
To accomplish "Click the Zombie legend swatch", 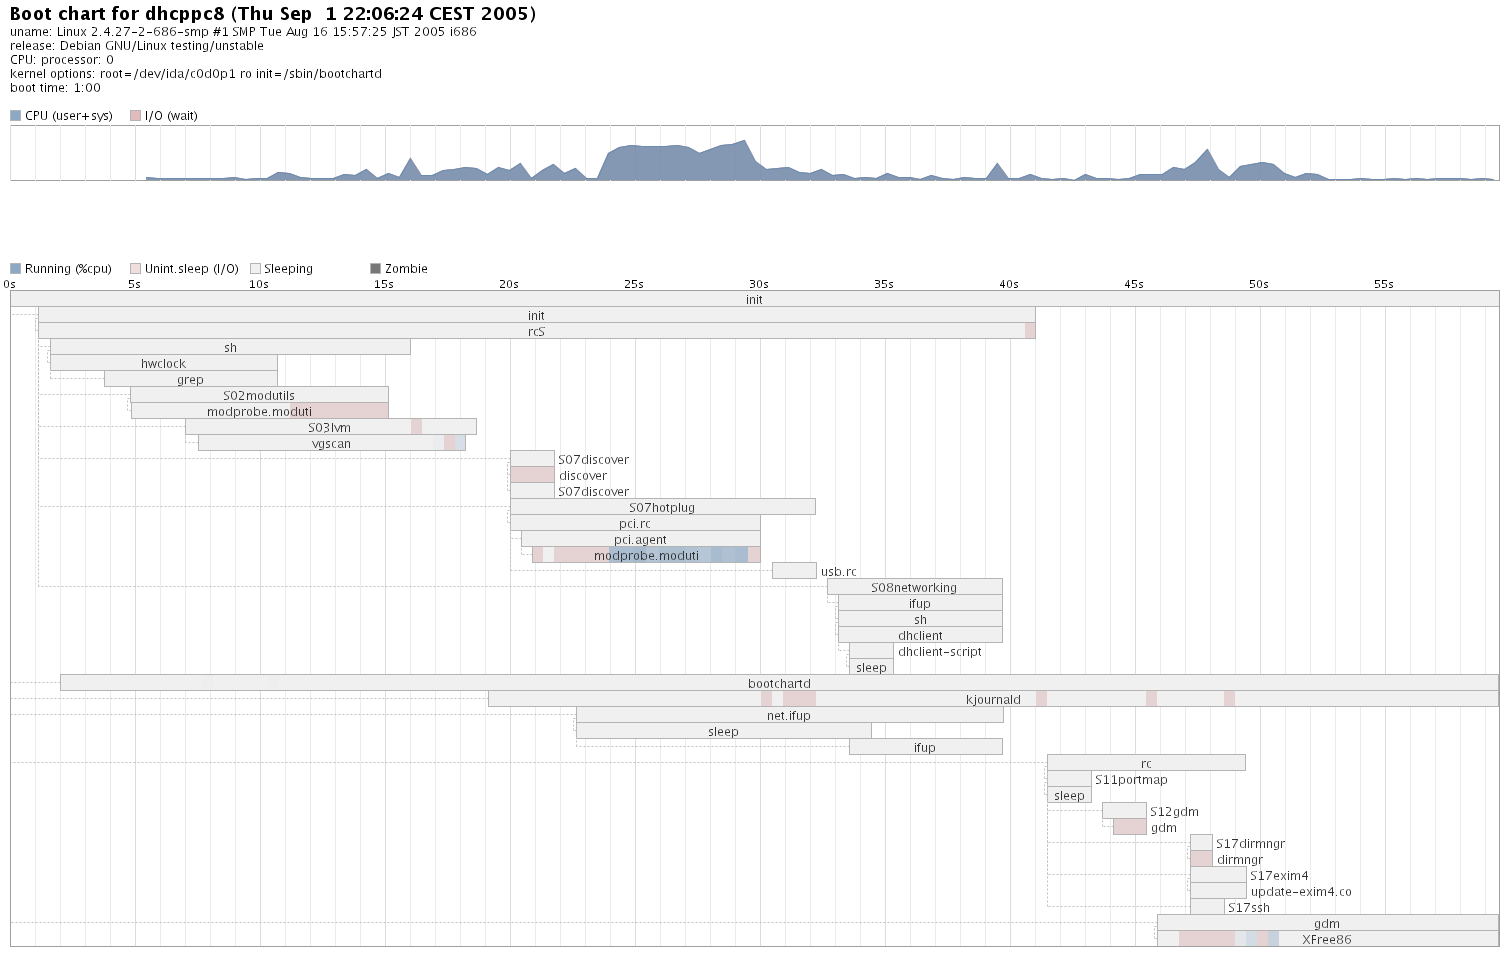I will point(375,269).
